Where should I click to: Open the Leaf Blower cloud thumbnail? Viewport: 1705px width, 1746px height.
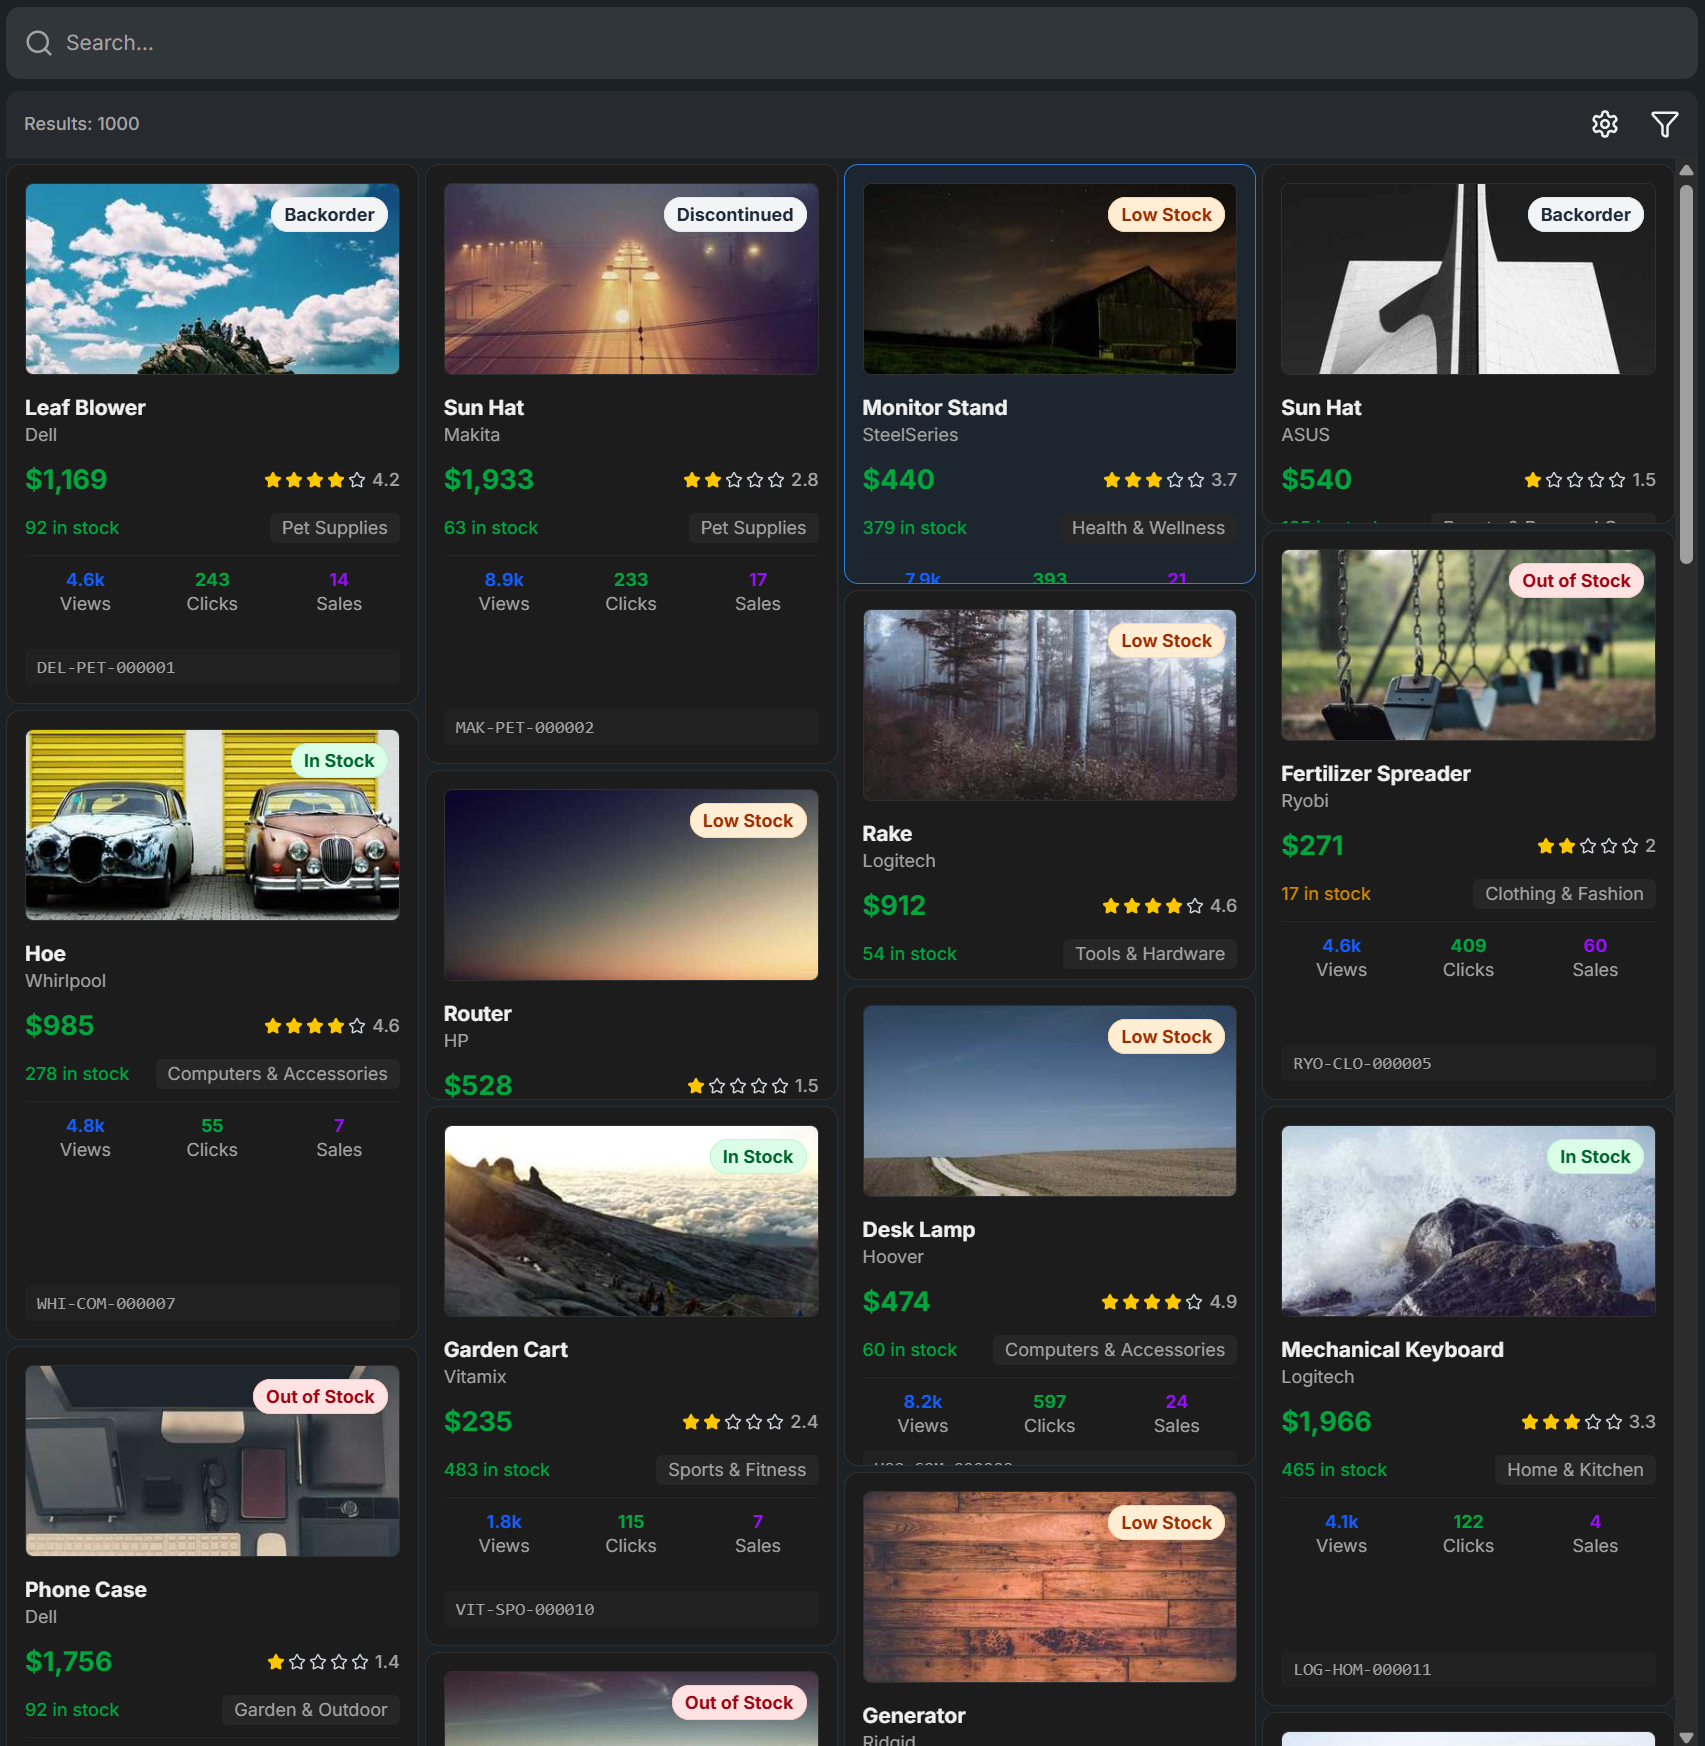coord(212,279)
